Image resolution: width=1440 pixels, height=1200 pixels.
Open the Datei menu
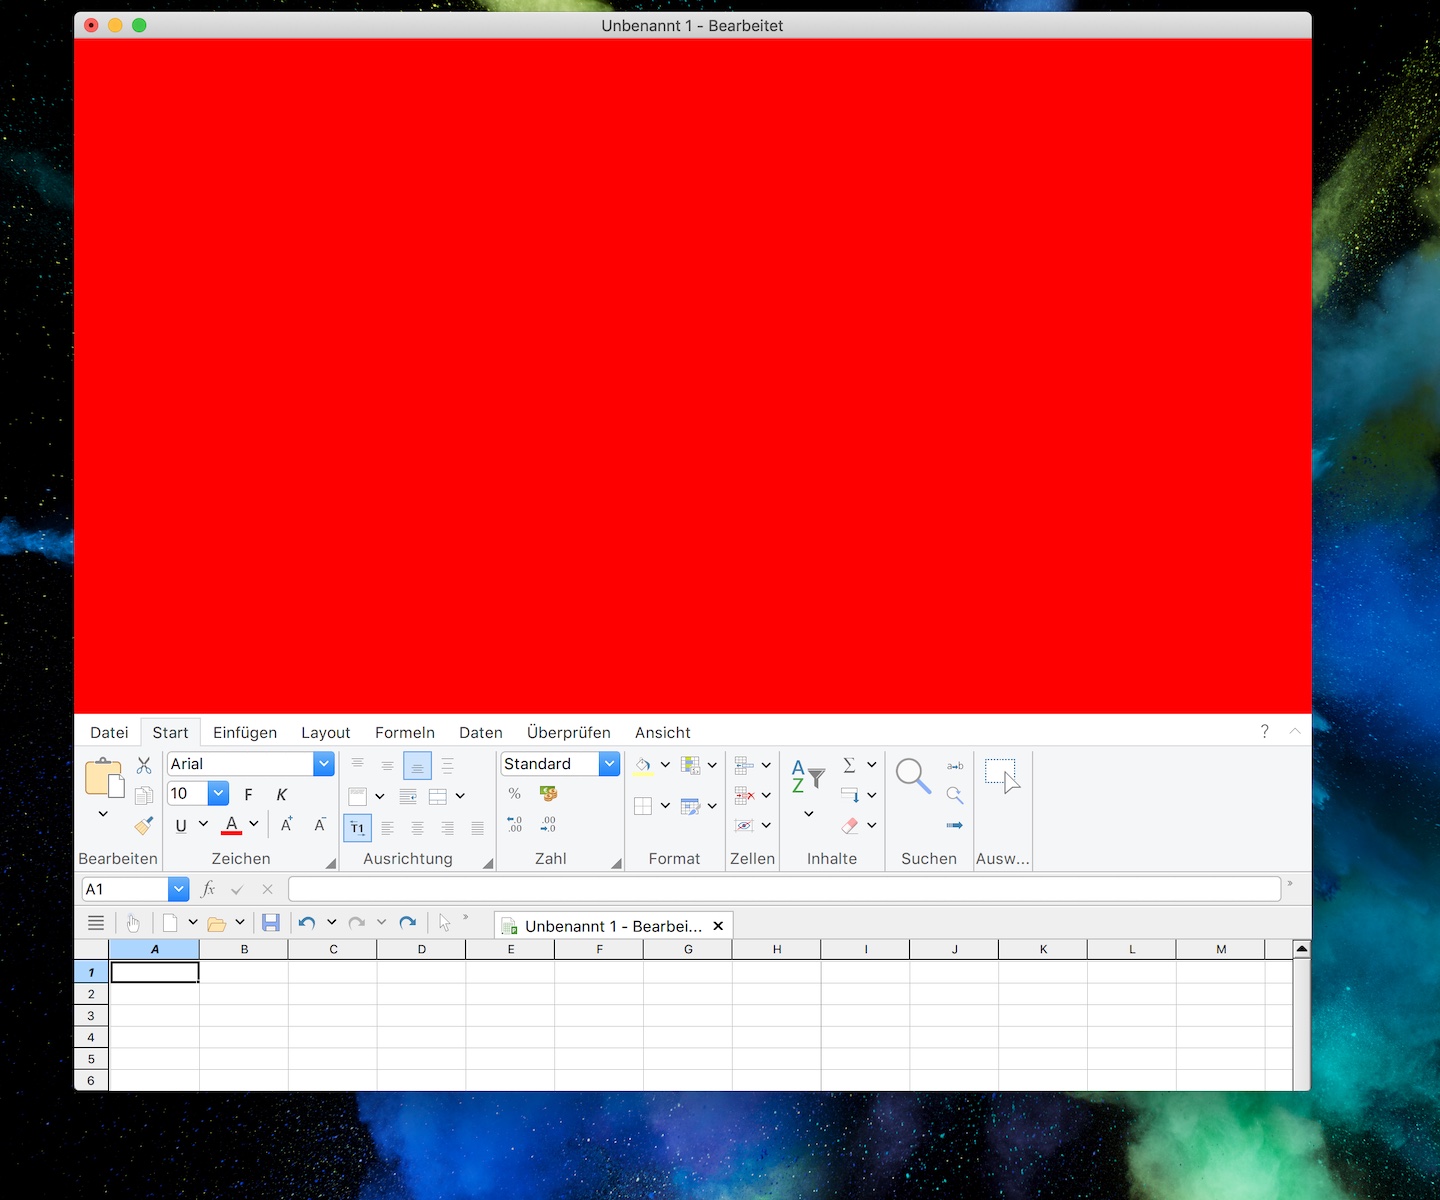tap(109, 733)
